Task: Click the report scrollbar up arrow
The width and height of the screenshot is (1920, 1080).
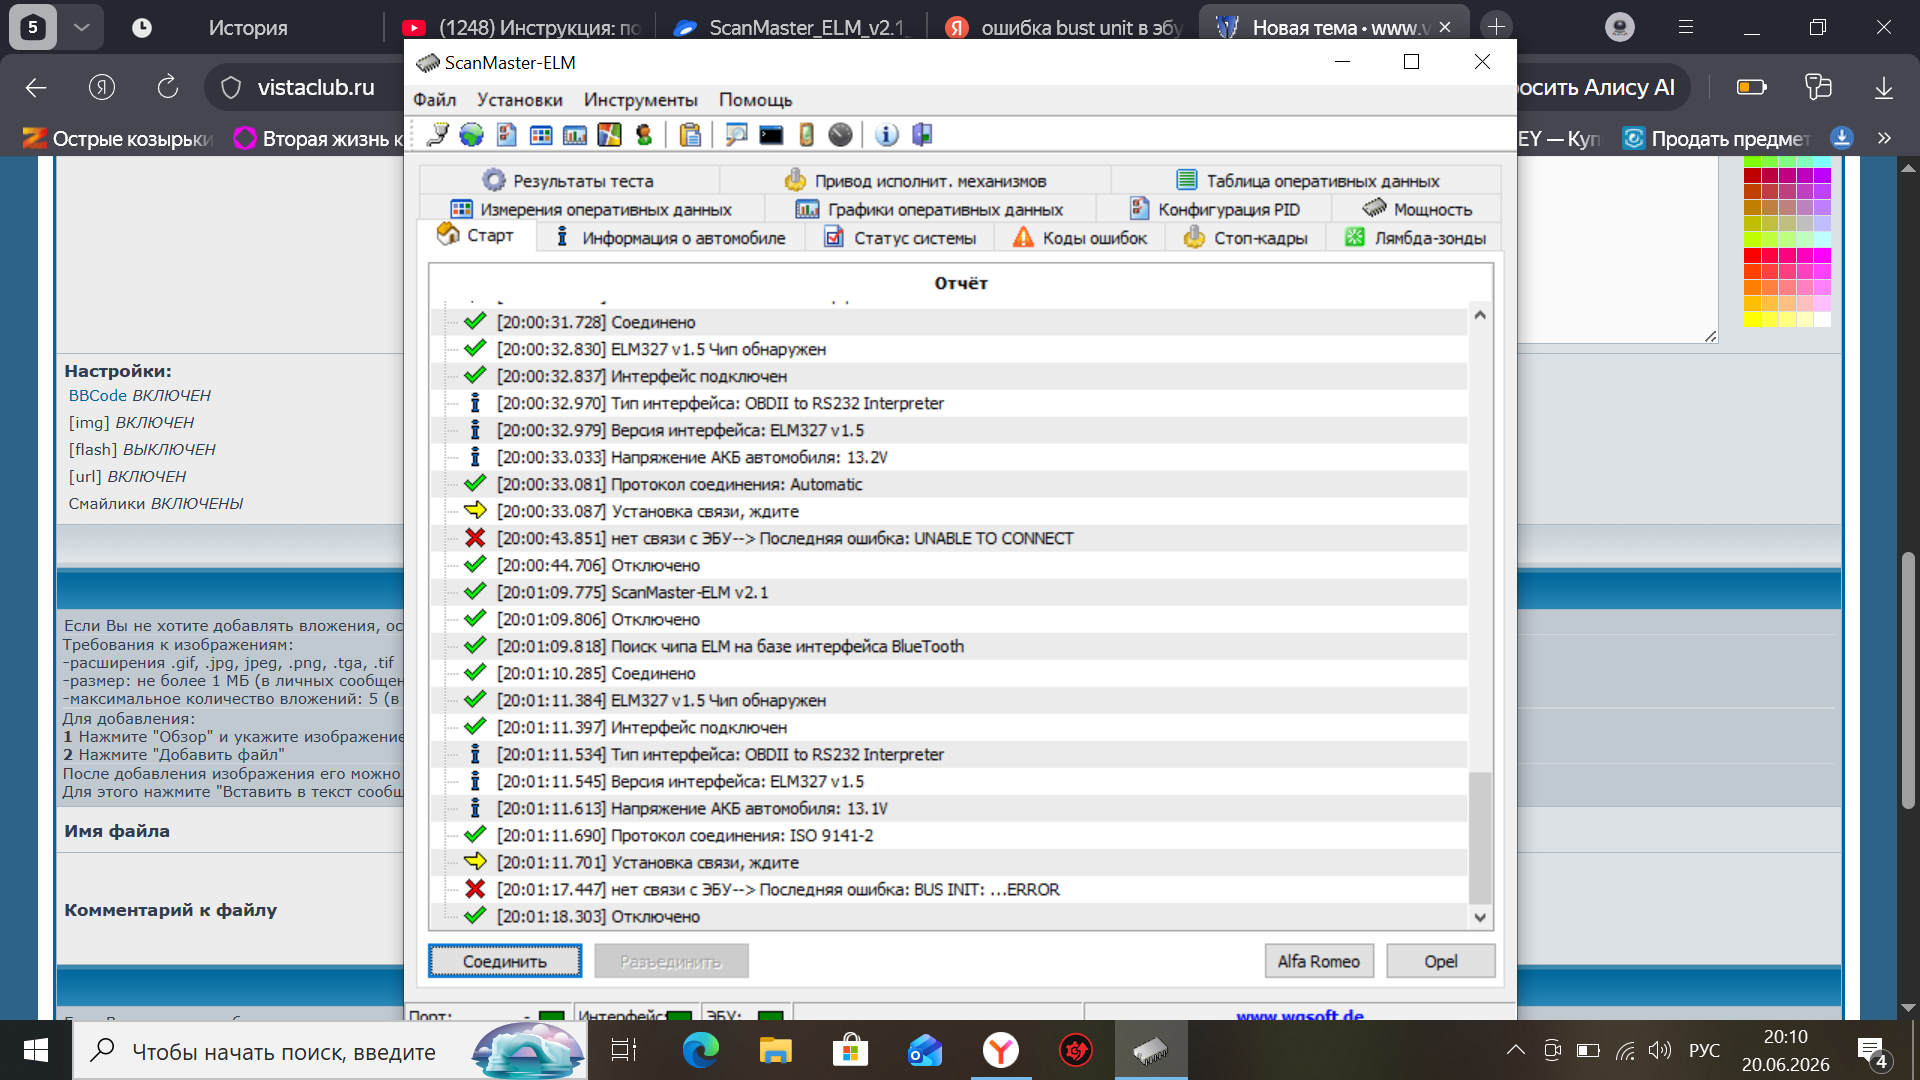Action: (x=1480, y=315)
